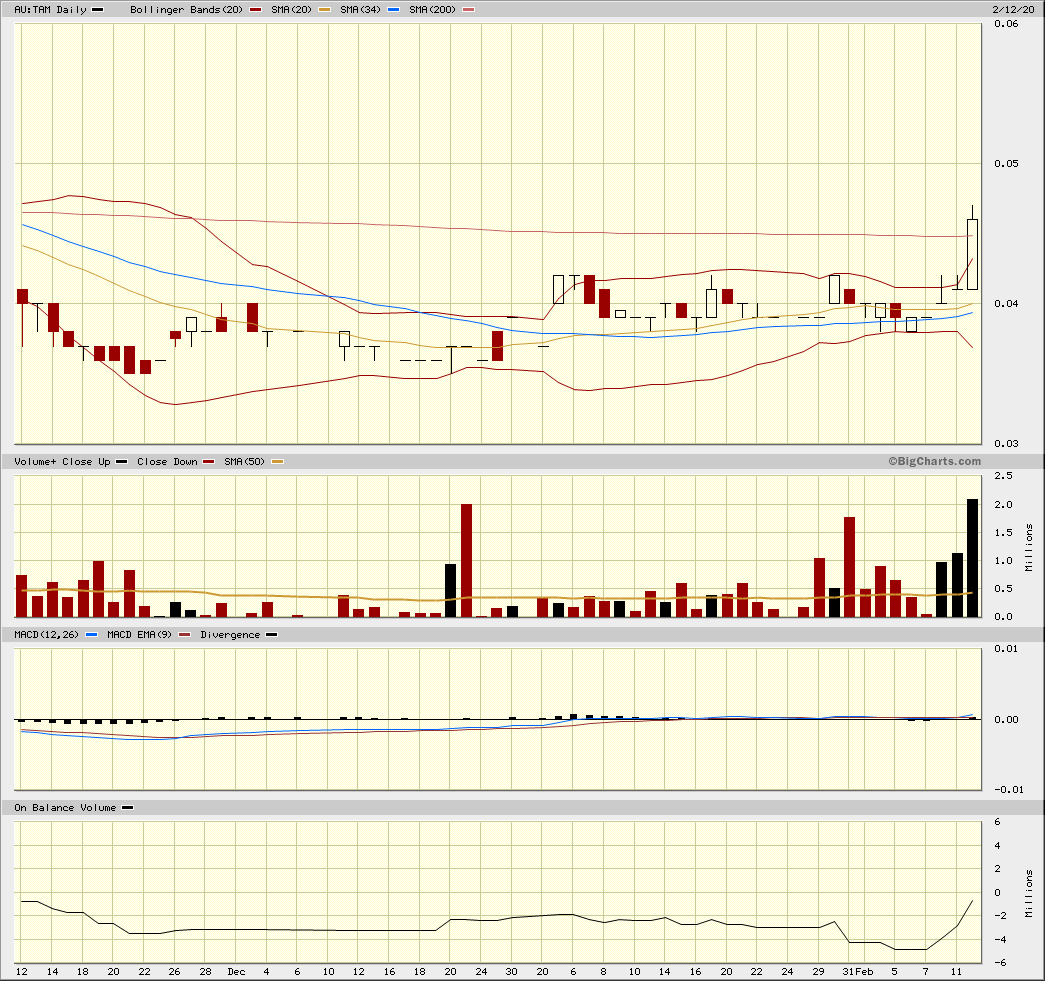This screenshot has height=981, width=1045.
Task: Click the 0.04 price axis value
Action: pyautogui.click(x=1006, y=304)
